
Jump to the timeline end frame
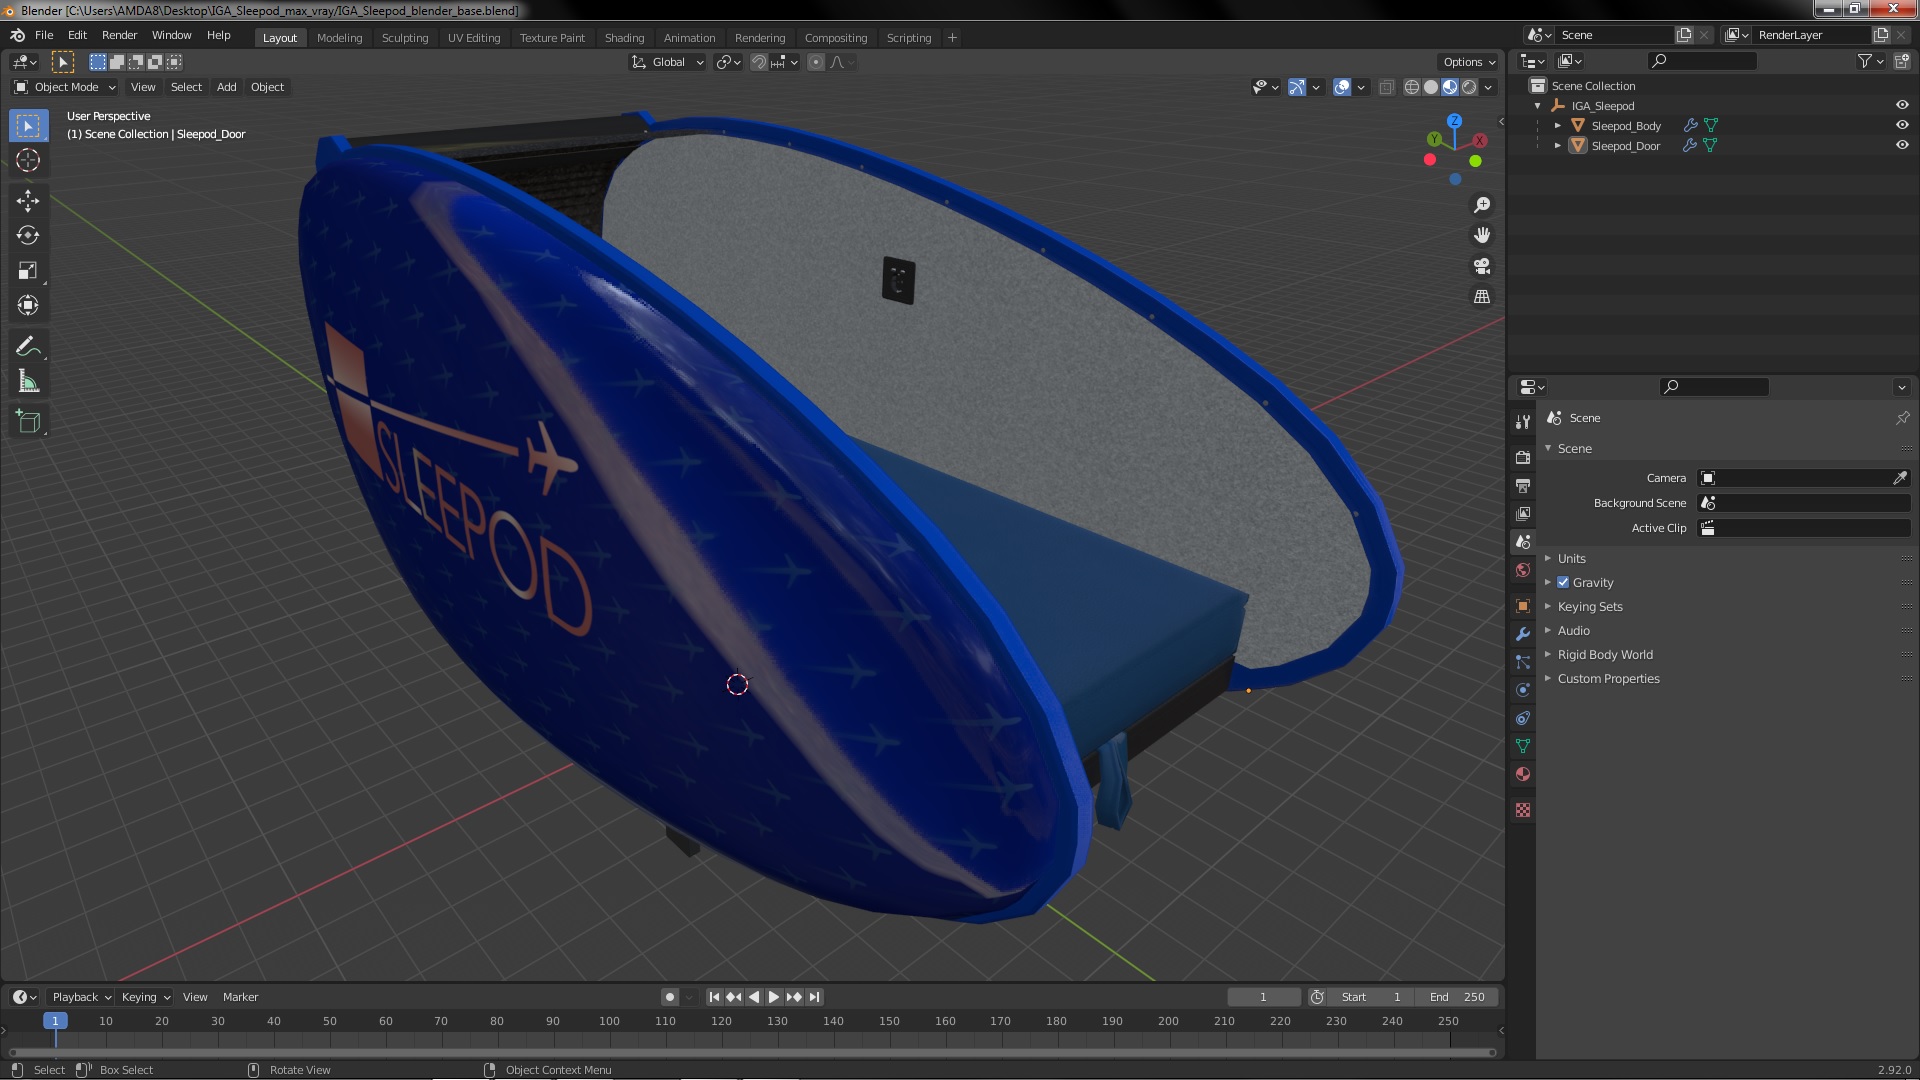click(x=814, y=997)
